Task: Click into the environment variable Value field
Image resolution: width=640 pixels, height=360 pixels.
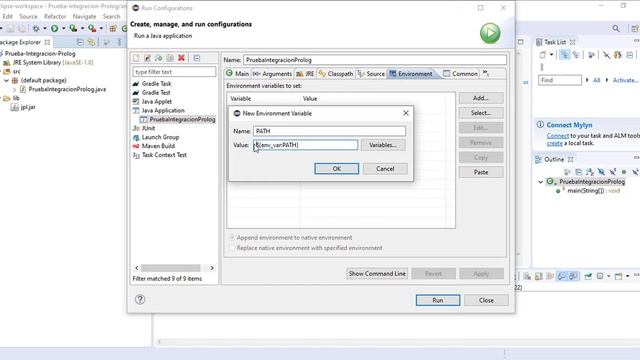Action: coord(306,145)
